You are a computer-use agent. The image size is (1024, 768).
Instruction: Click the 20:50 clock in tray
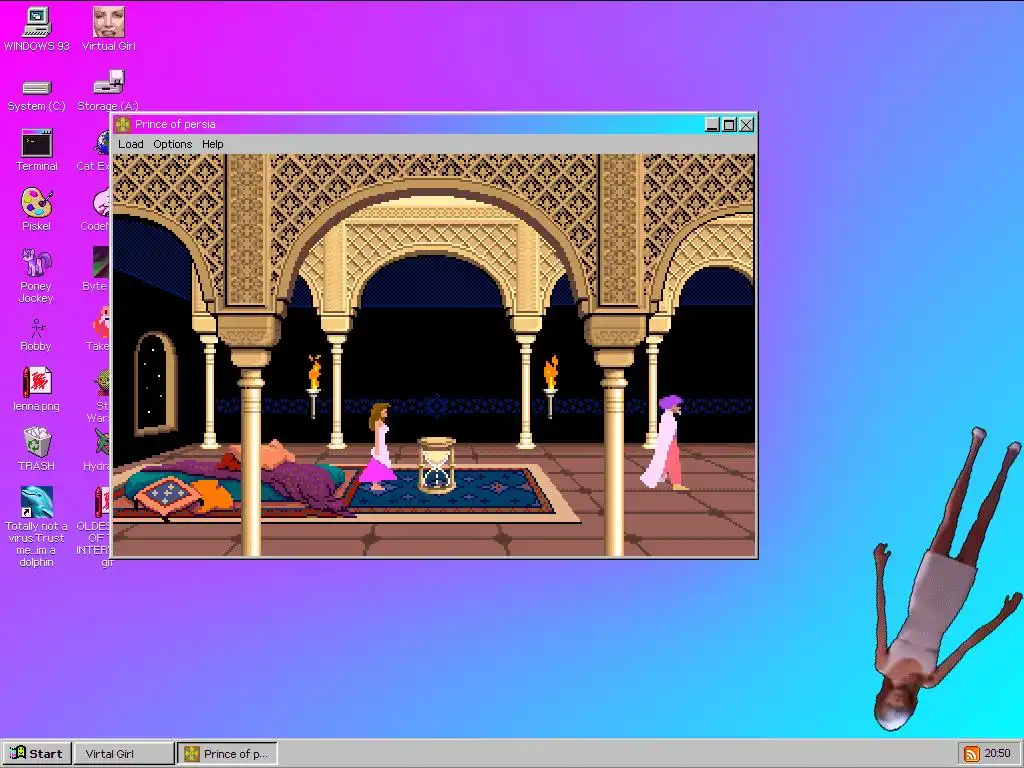(997, 754)
